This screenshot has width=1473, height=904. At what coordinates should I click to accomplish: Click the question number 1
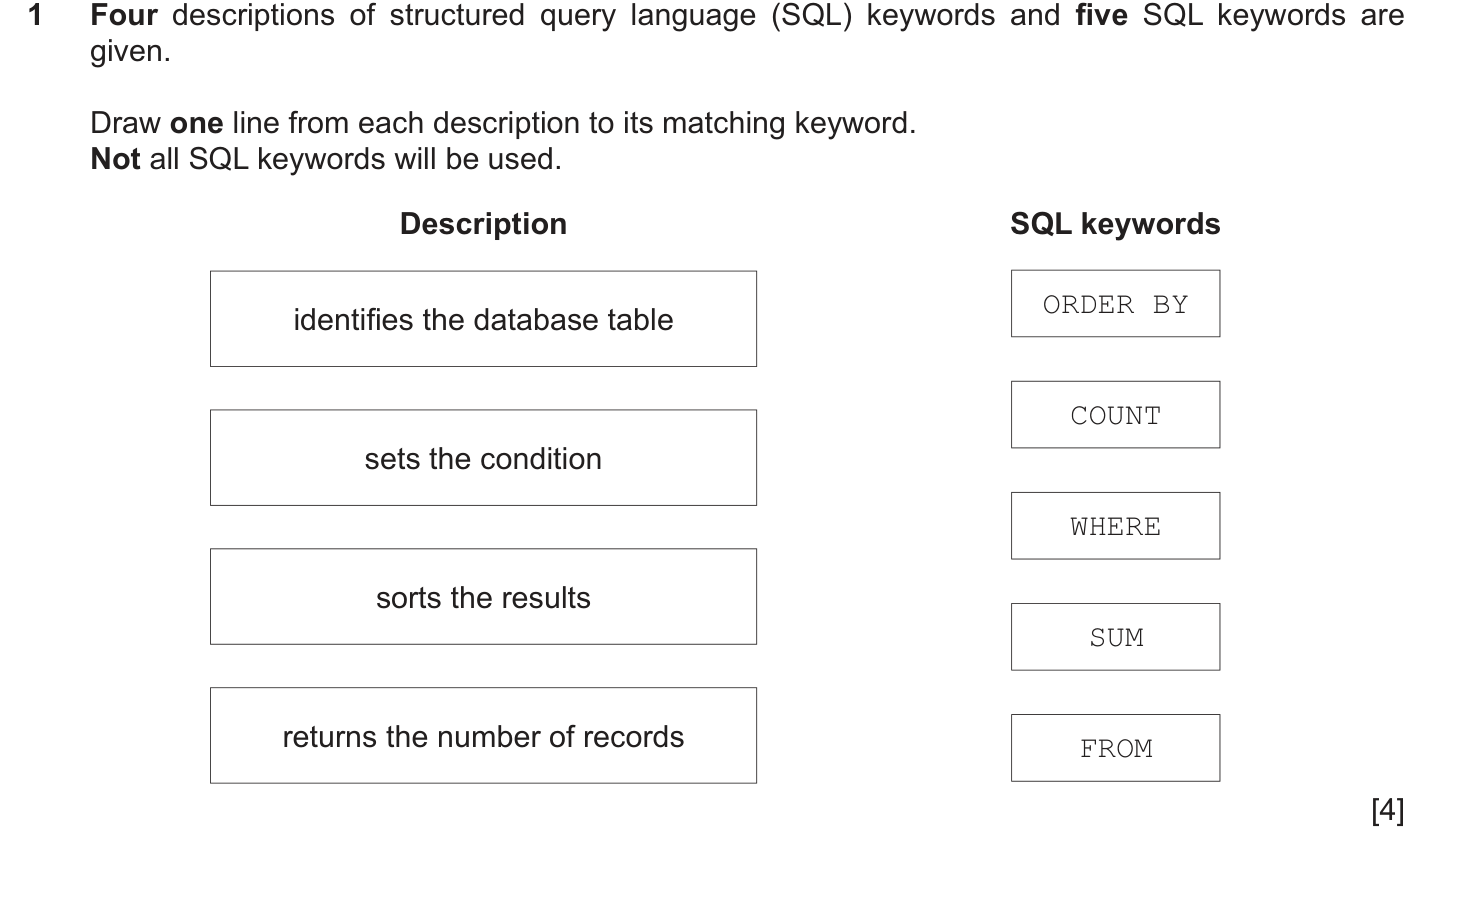click(36, 15)
